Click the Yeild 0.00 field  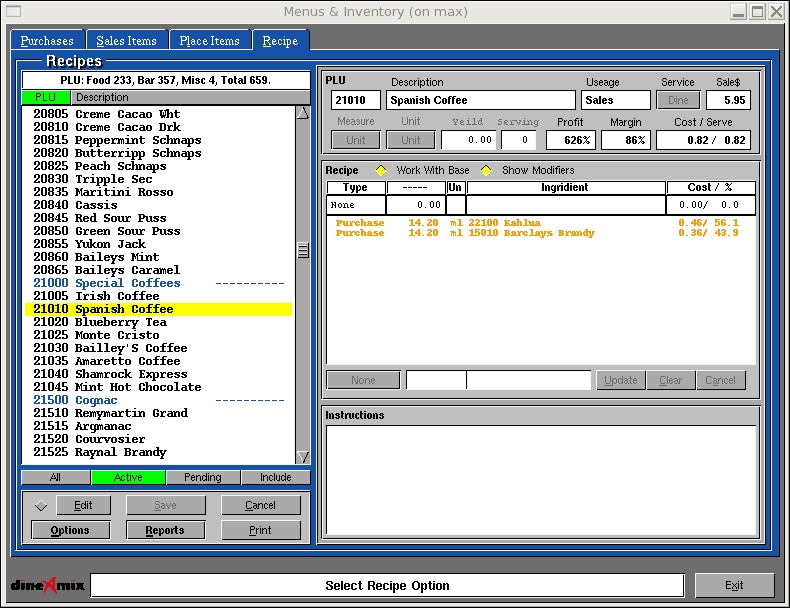(469, 140)
